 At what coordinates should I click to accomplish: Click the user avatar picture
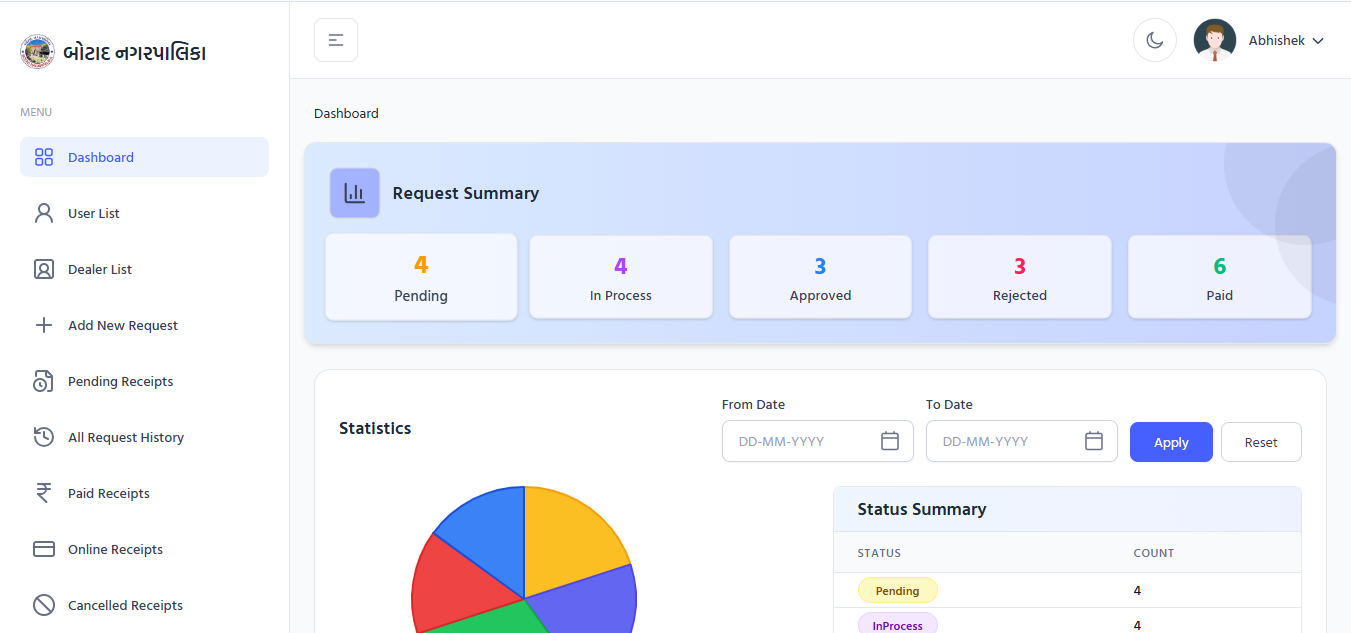click(1214, 40)
